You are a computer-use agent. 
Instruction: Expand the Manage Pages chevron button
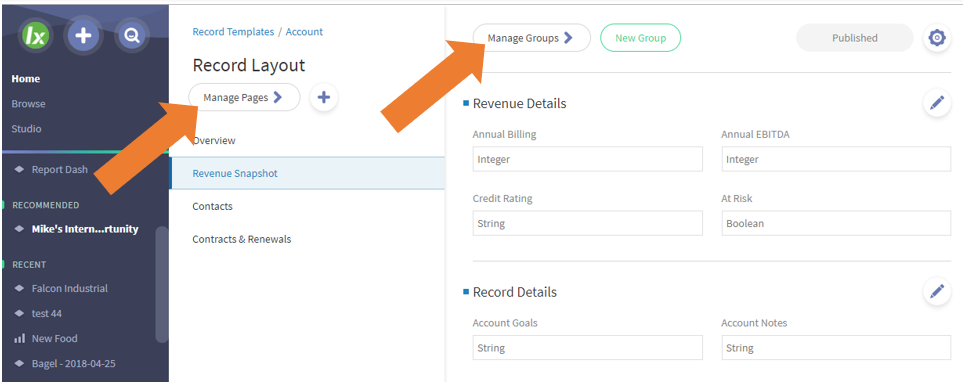coord(244,97)
